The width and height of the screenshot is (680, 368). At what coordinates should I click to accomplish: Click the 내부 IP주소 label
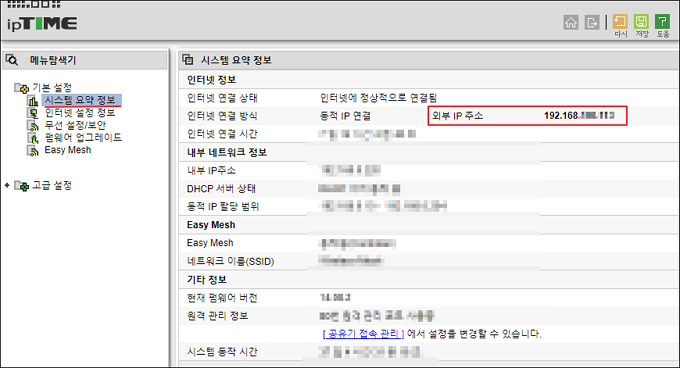point(211,170)
